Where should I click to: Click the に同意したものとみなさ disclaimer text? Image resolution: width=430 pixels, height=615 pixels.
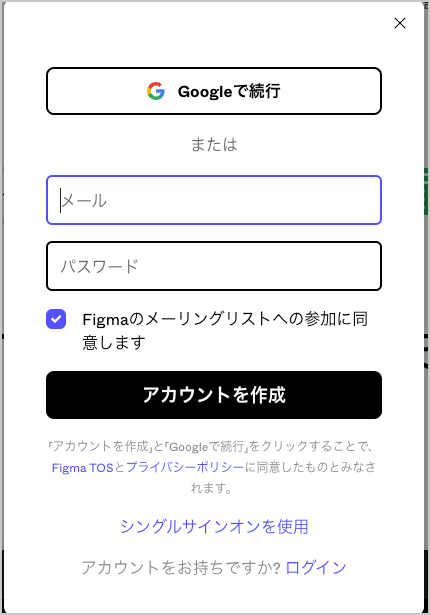pyautogui.click(x=310, y=468)
